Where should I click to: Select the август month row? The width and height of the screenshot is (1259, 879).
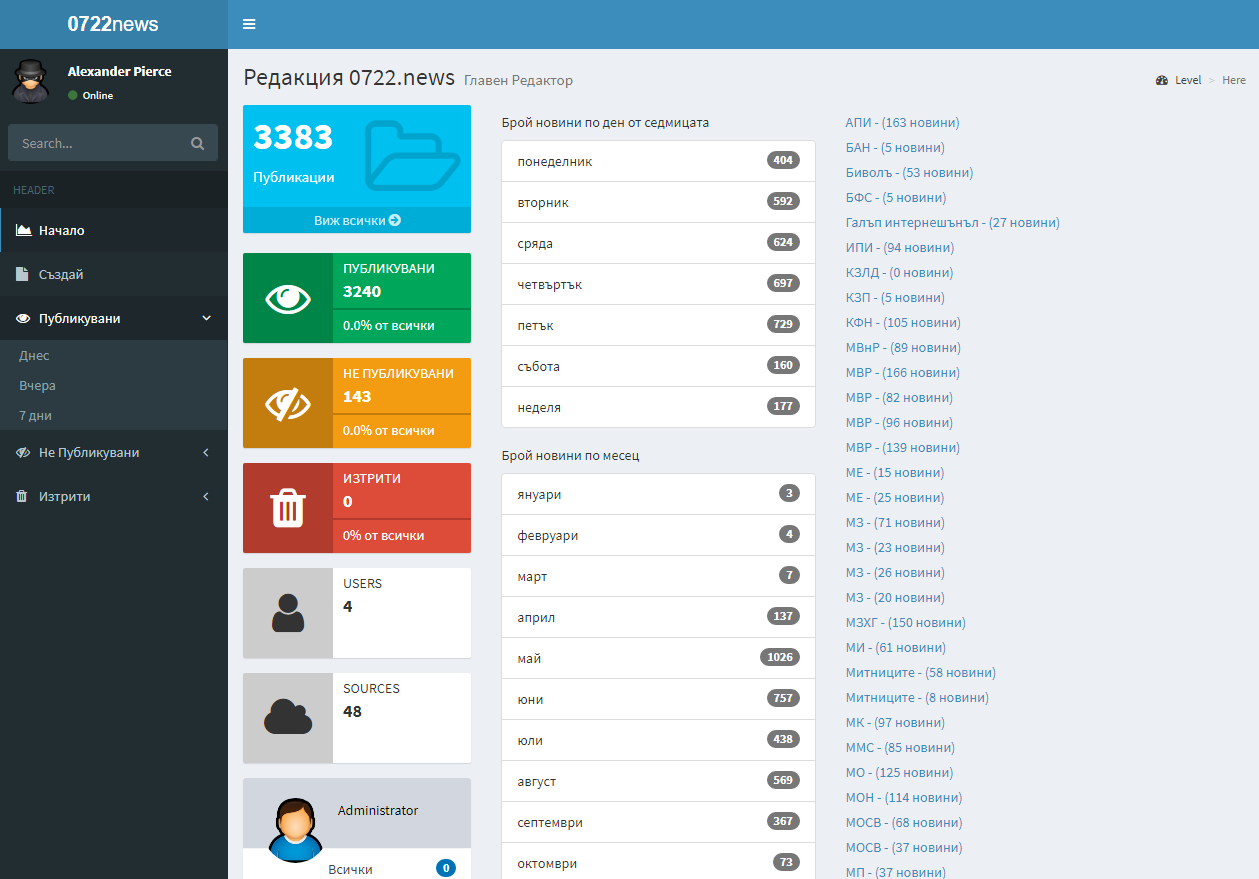click(x=658, y=781)
